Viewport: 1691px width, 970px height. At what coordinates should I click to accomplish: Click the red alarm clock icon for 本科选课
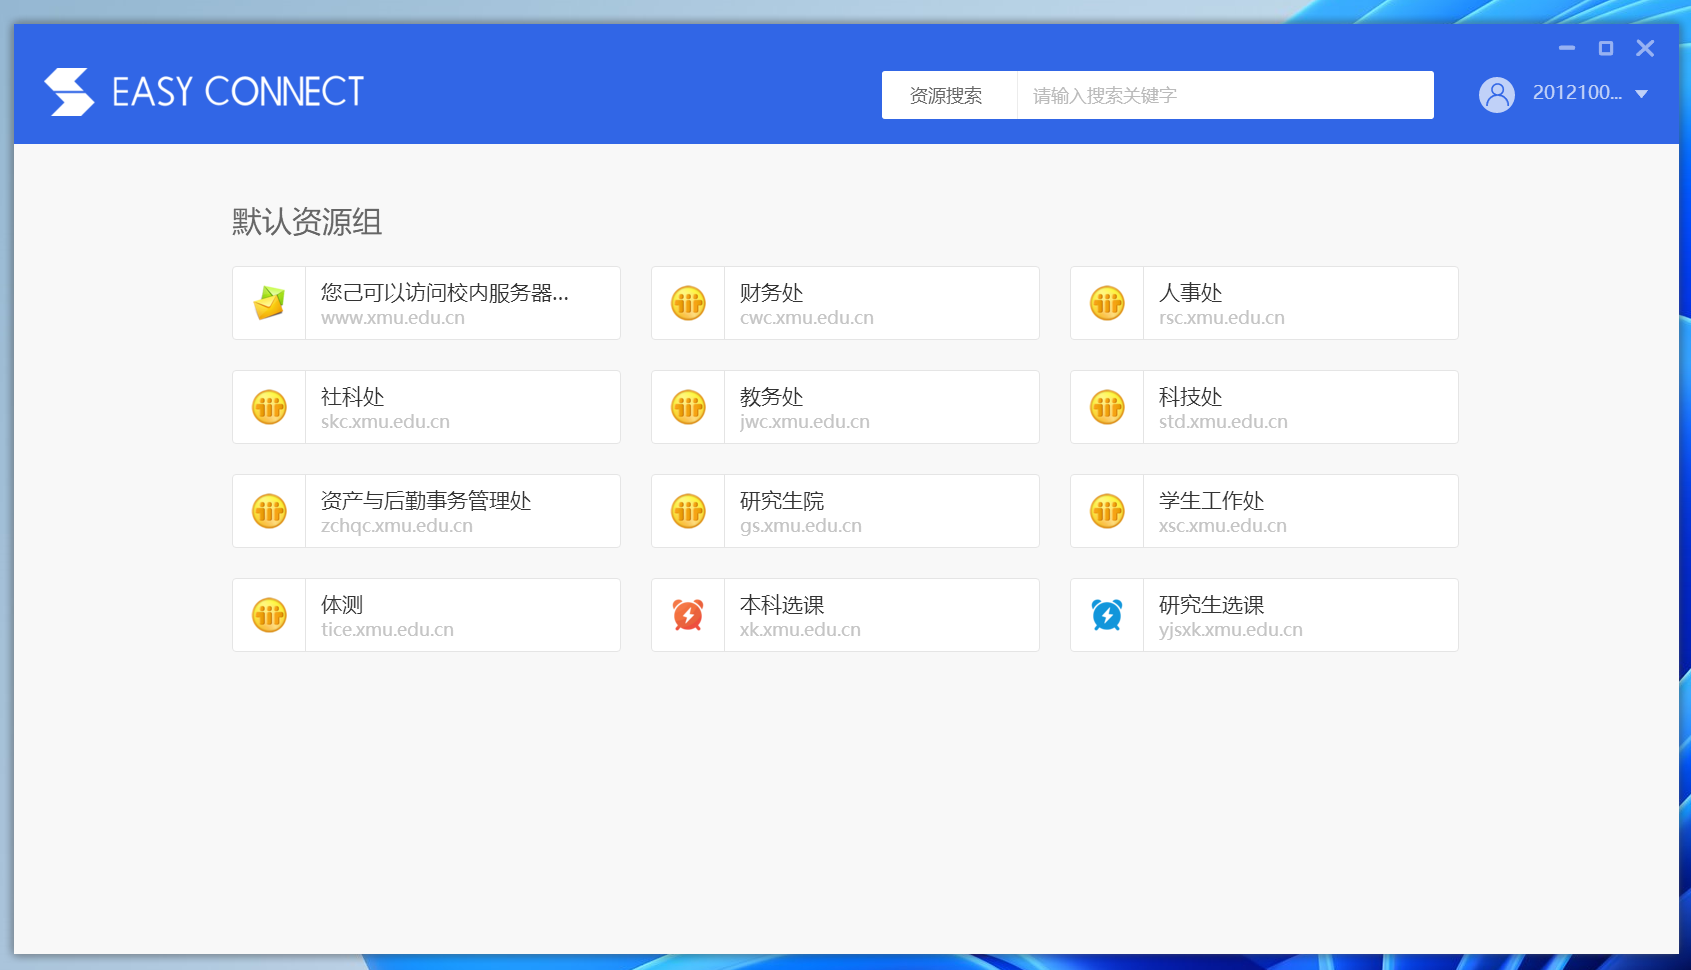[688, 615]
